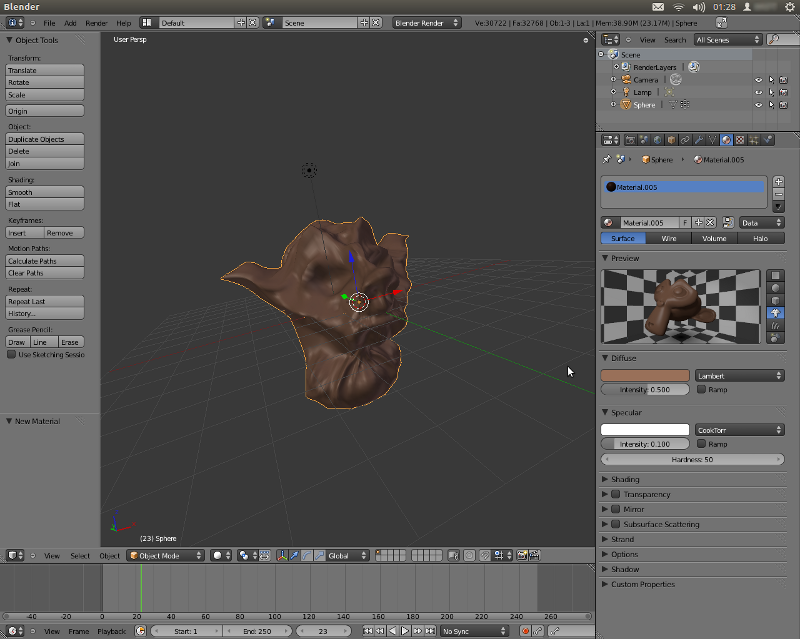This screenshot has height=639, width=800.
Task: Click the diffuse color swatch
Action: [645, 376]
